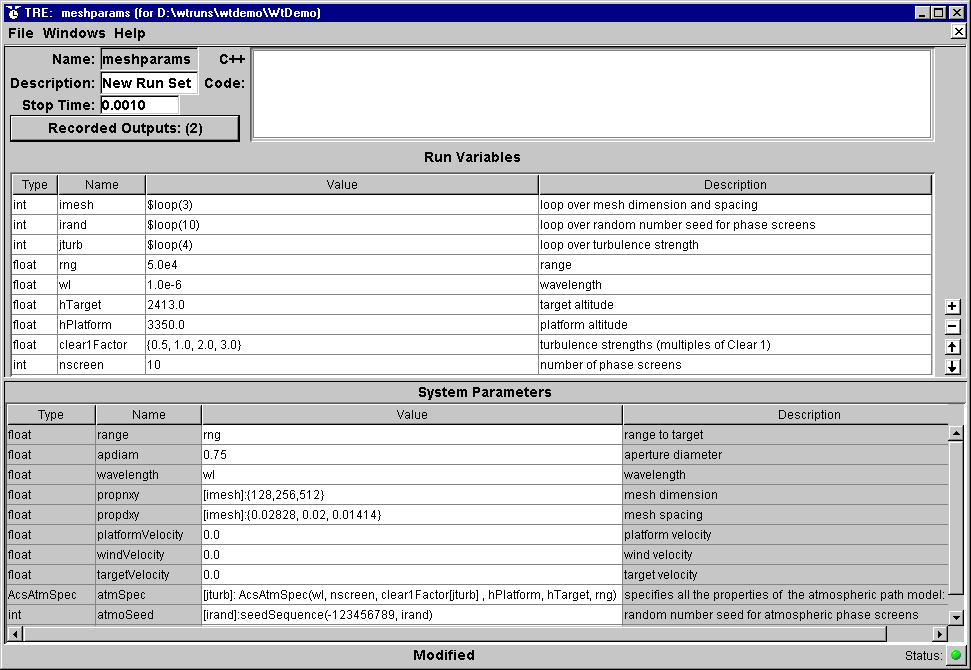Viewport: 971px width, 670px height.
Task: Open the Windows menu
Action: [74, 33]
